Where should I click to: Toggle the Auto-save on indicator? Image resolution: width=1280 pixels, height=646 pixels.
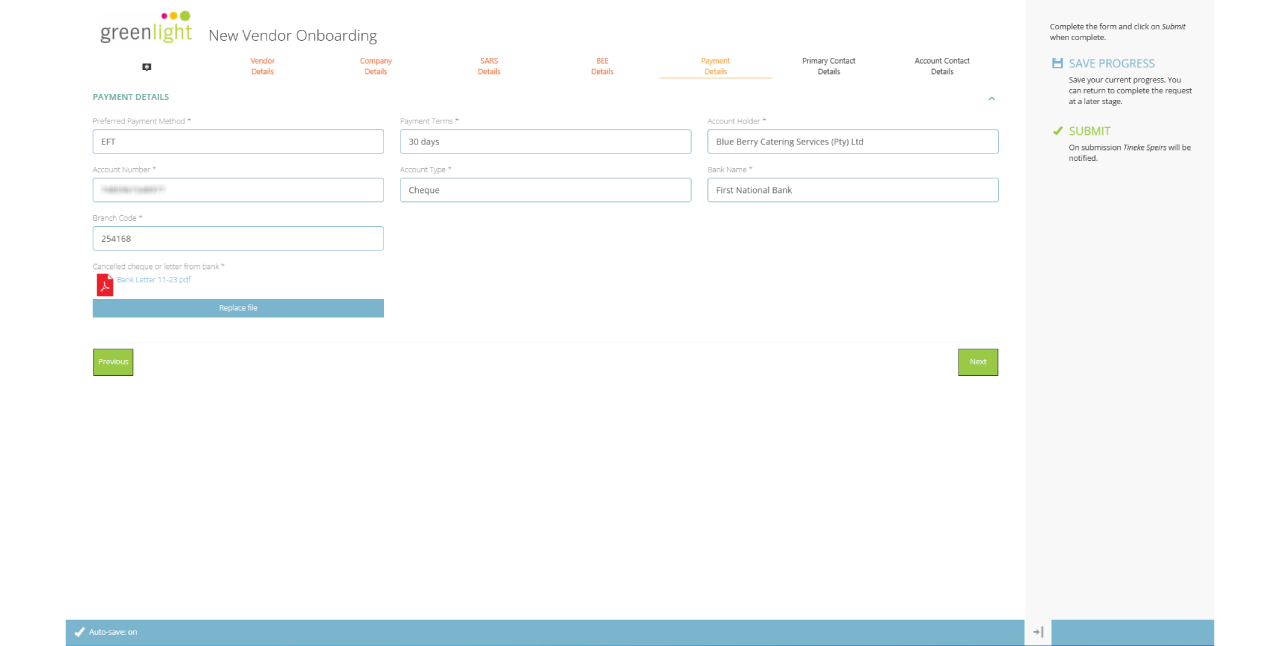point(106,632)
